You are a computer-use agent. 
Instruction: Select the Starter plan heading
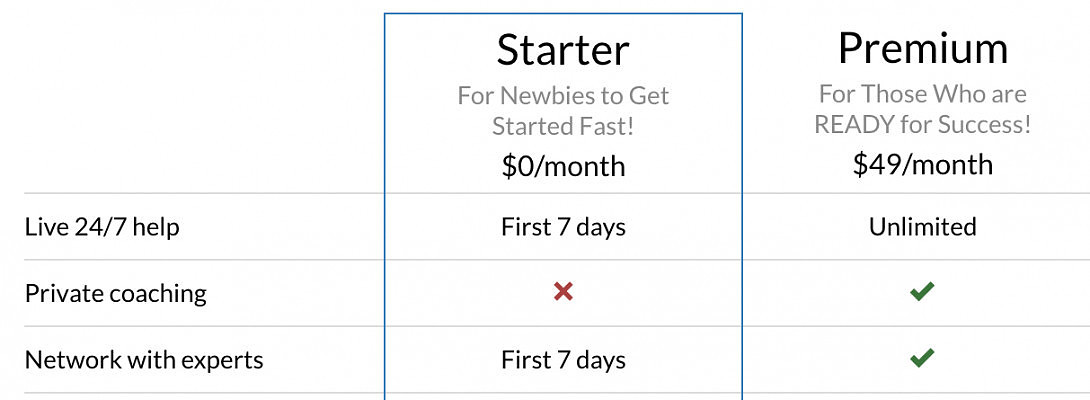pos(563,50)
